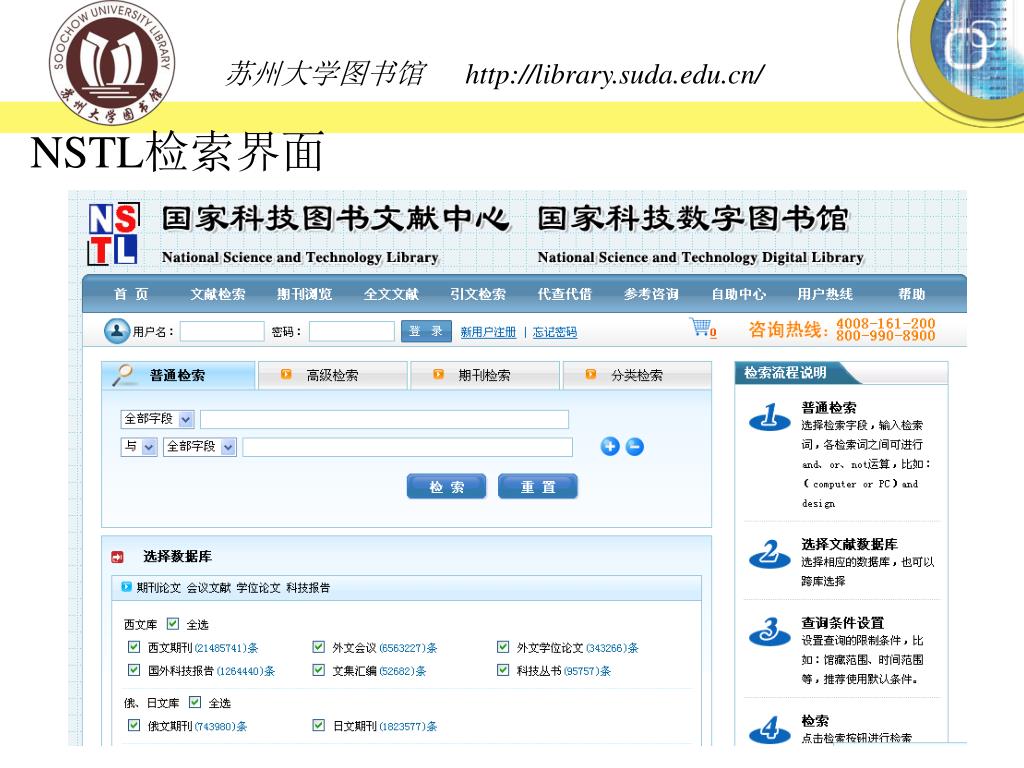Open 引文检索 menu item

tap(478, 294)
